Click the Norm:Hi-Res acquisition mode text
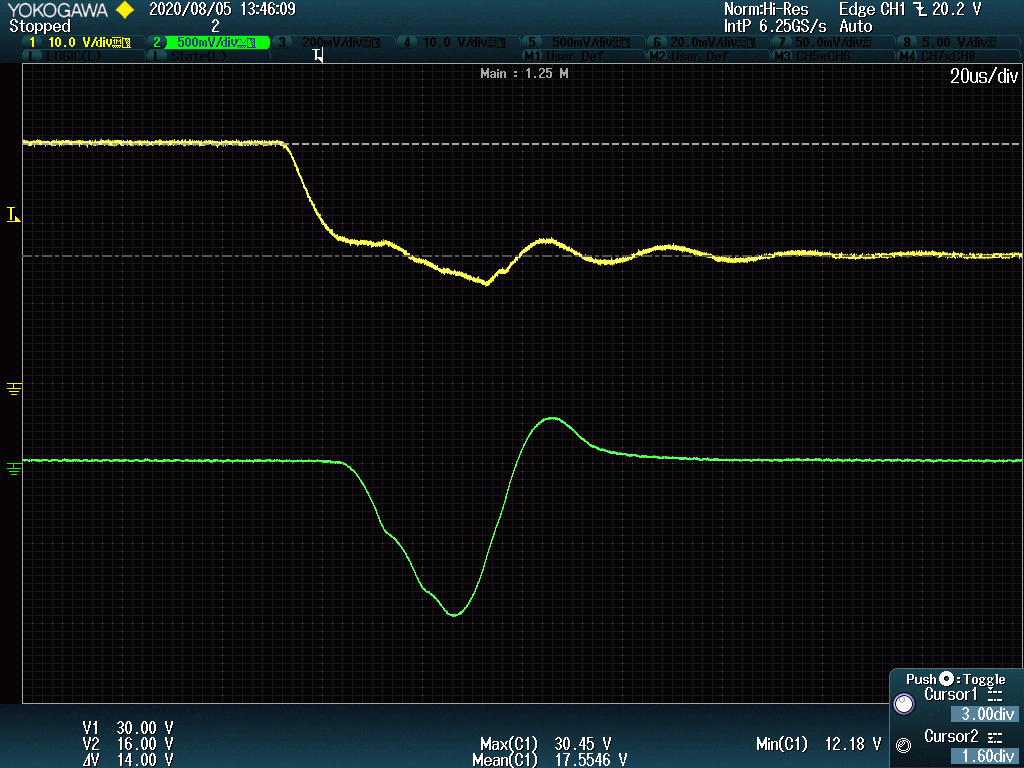The width and height of the screenshot is (1024, 768). click(766, 10)
